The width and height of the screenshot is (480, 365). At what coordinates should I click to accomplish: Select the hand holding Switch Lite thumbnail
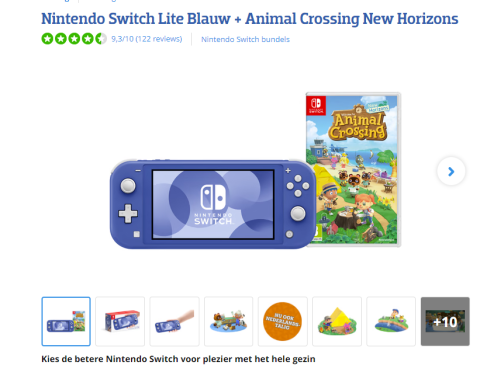point(174,321)
